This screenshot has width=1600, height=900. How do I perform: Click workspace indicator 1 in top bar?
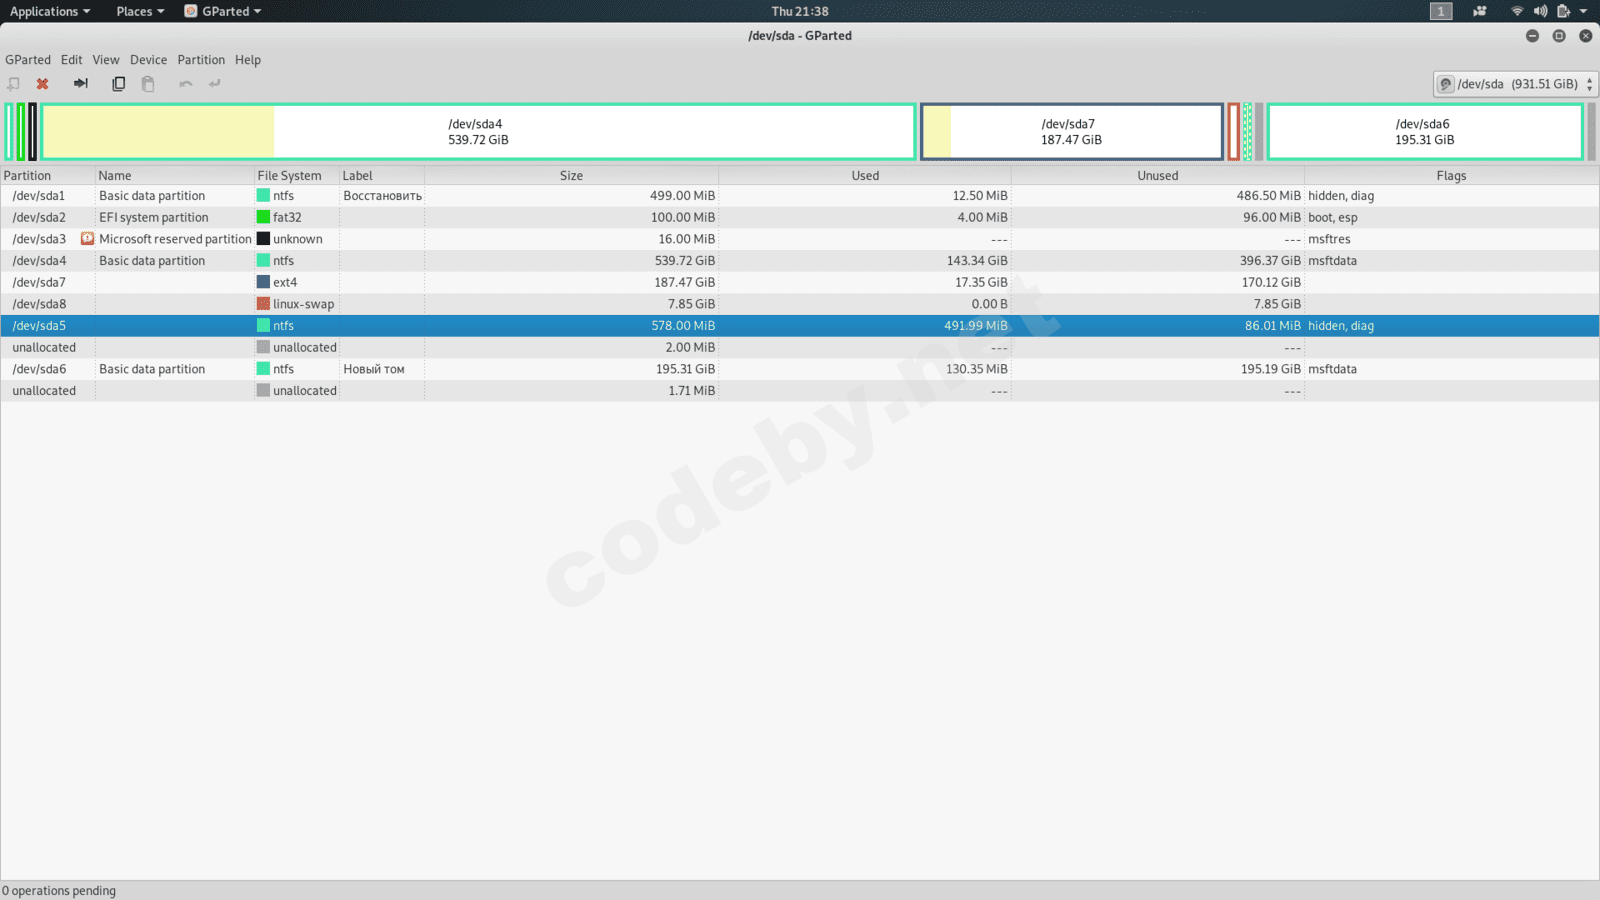[x=1441, y=11]
